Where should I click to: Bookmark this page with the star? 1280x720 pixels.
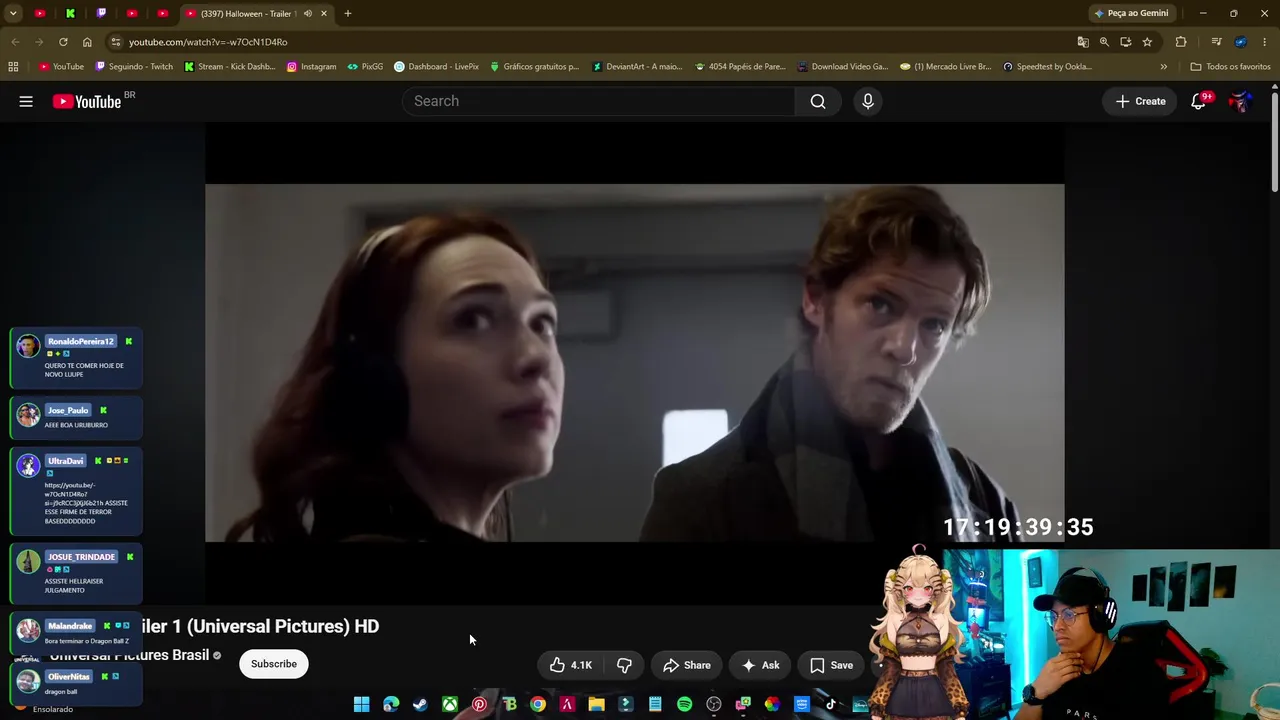pos(1147,42)
